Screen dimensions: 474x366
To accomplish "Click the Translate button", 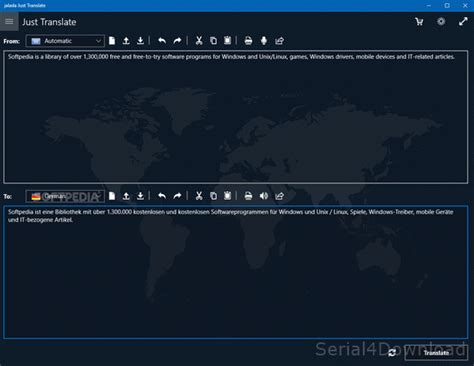I will point(436,353).
